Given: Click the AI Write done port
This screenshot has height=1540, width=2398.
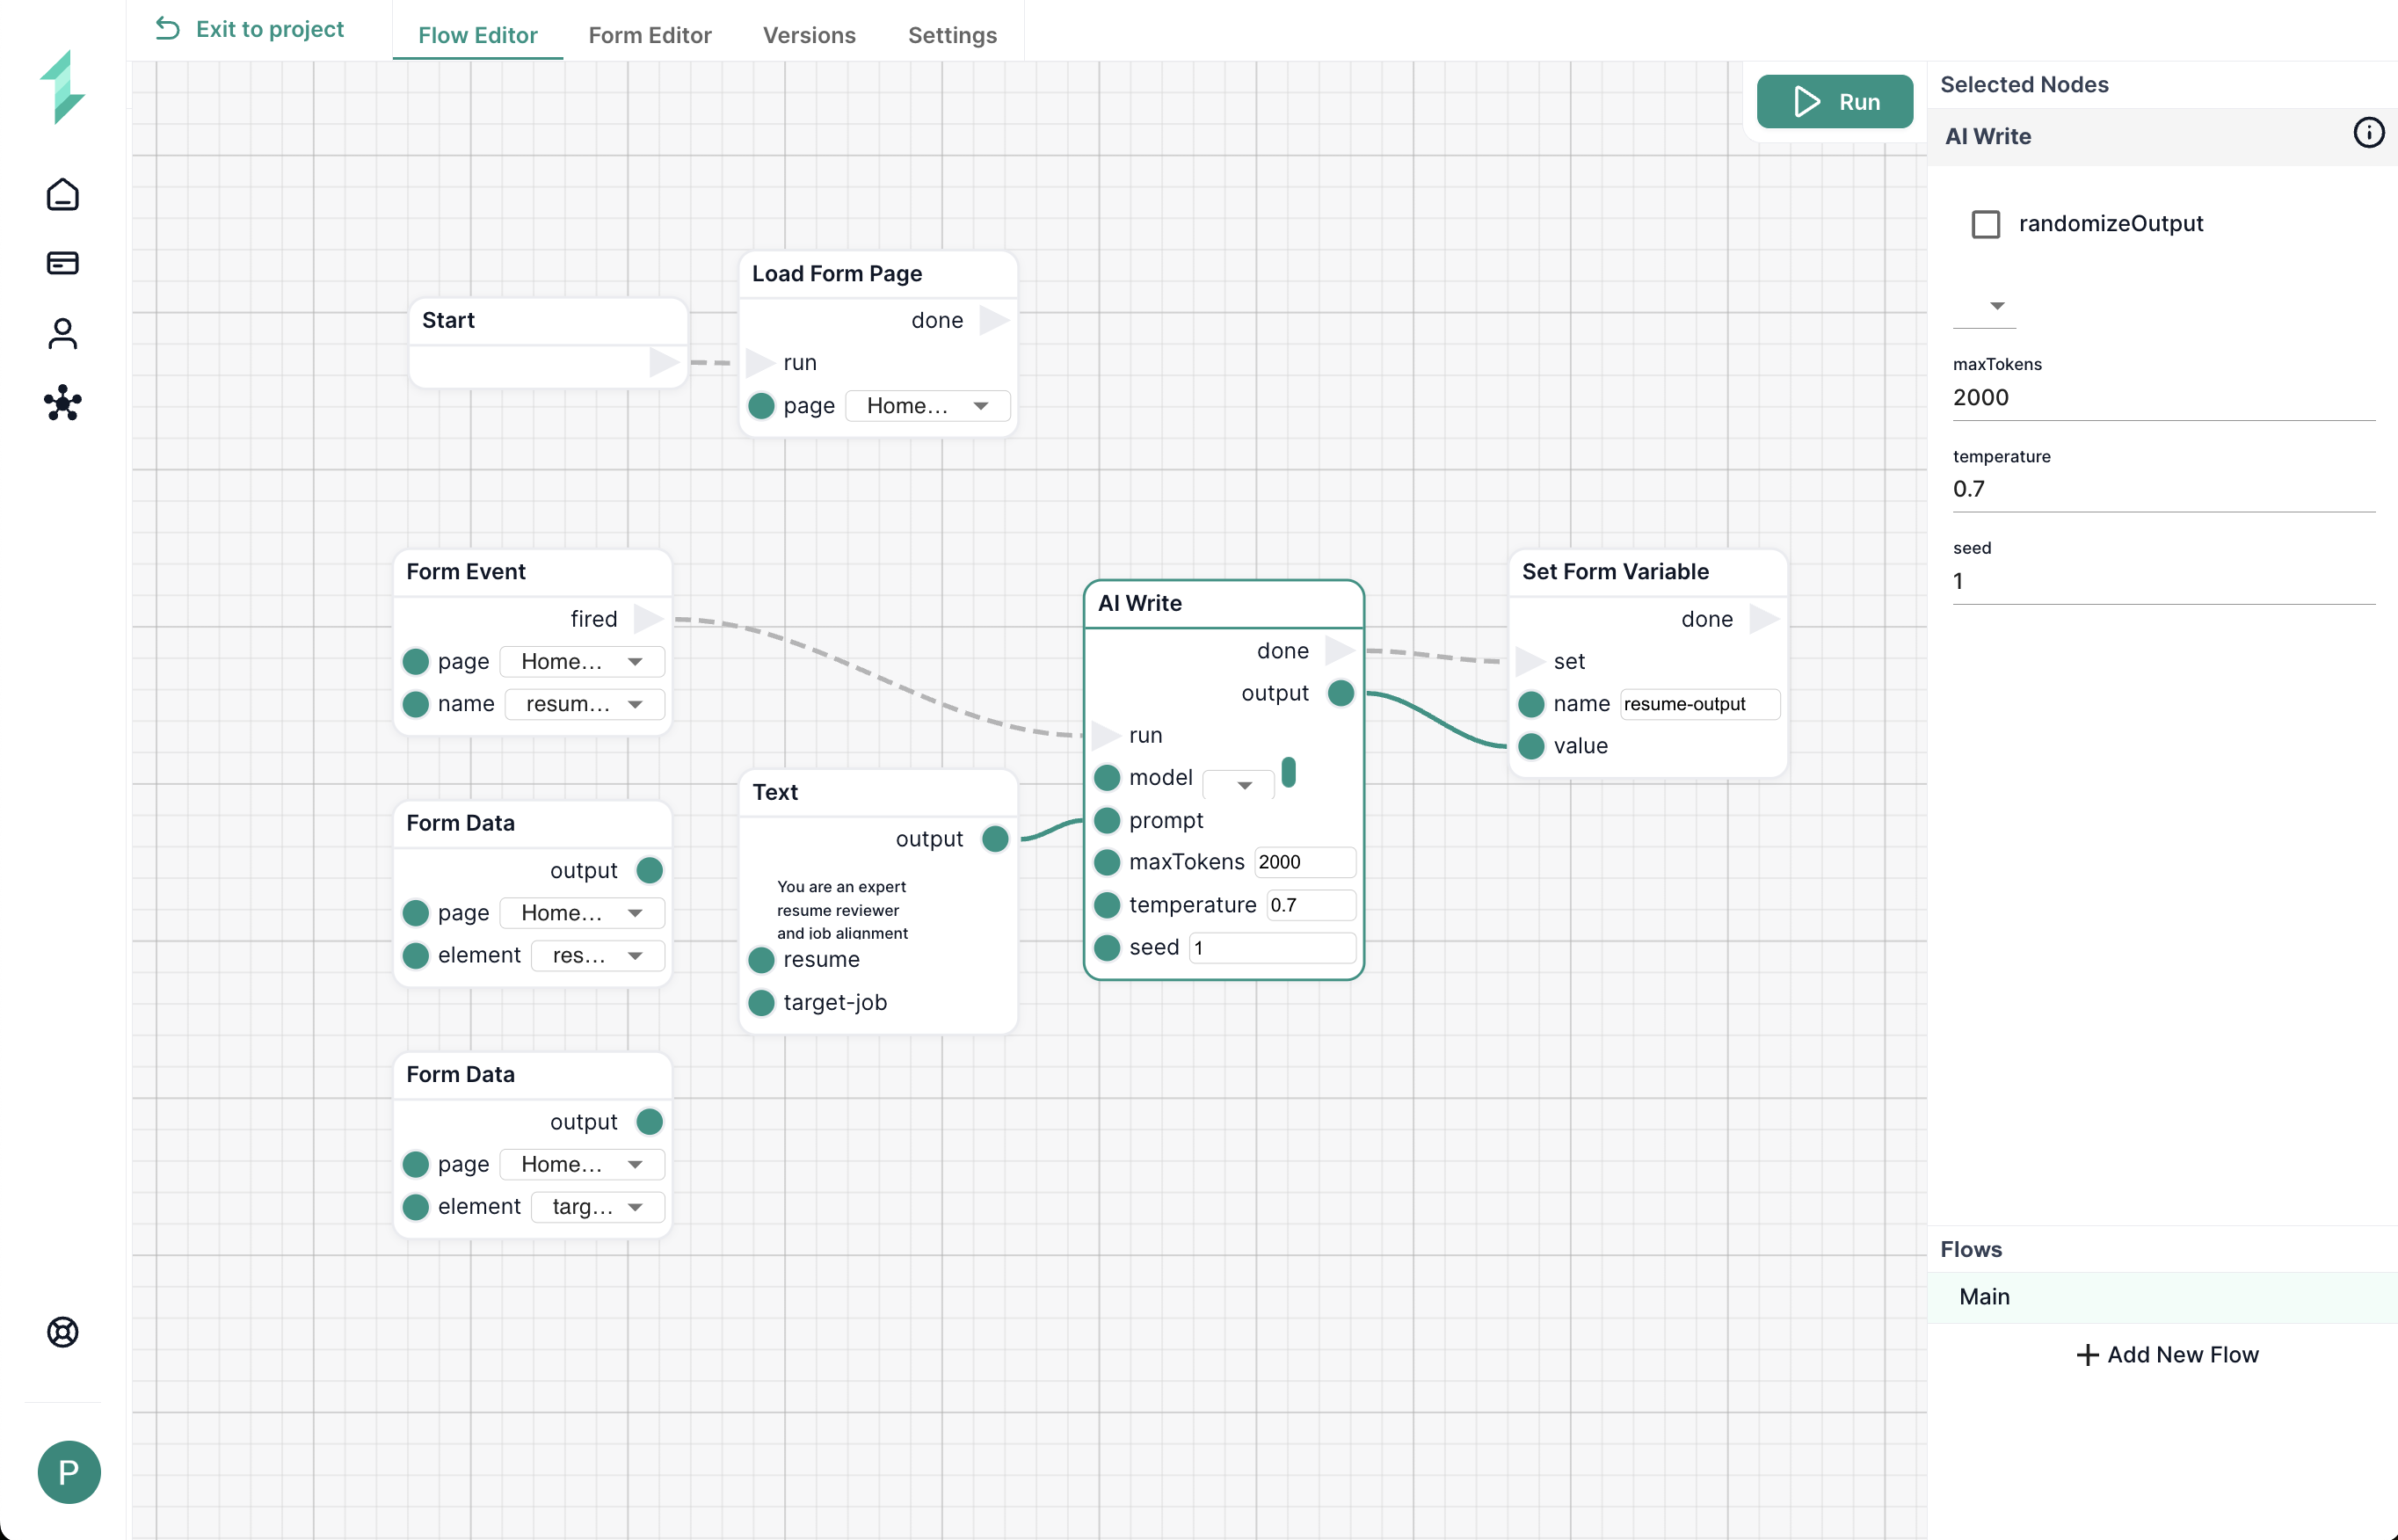Looking at the screenshot, I should [1340, 651].
